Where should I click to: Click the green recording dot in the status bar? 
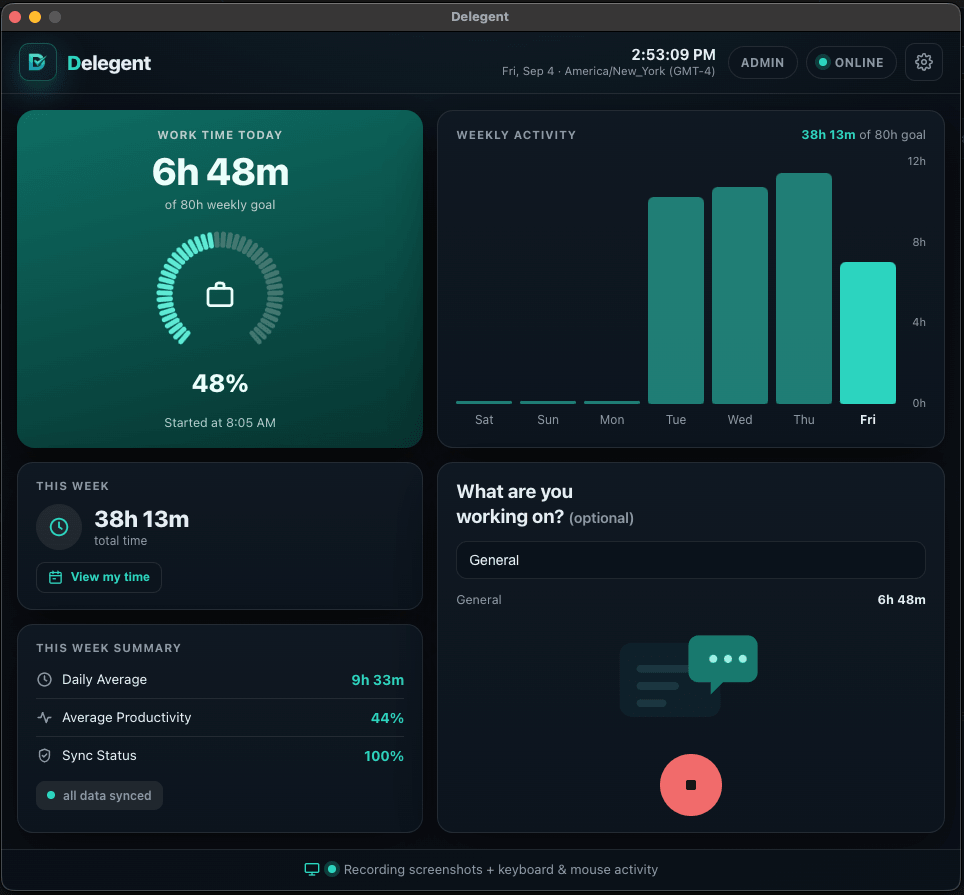[332, 869]
